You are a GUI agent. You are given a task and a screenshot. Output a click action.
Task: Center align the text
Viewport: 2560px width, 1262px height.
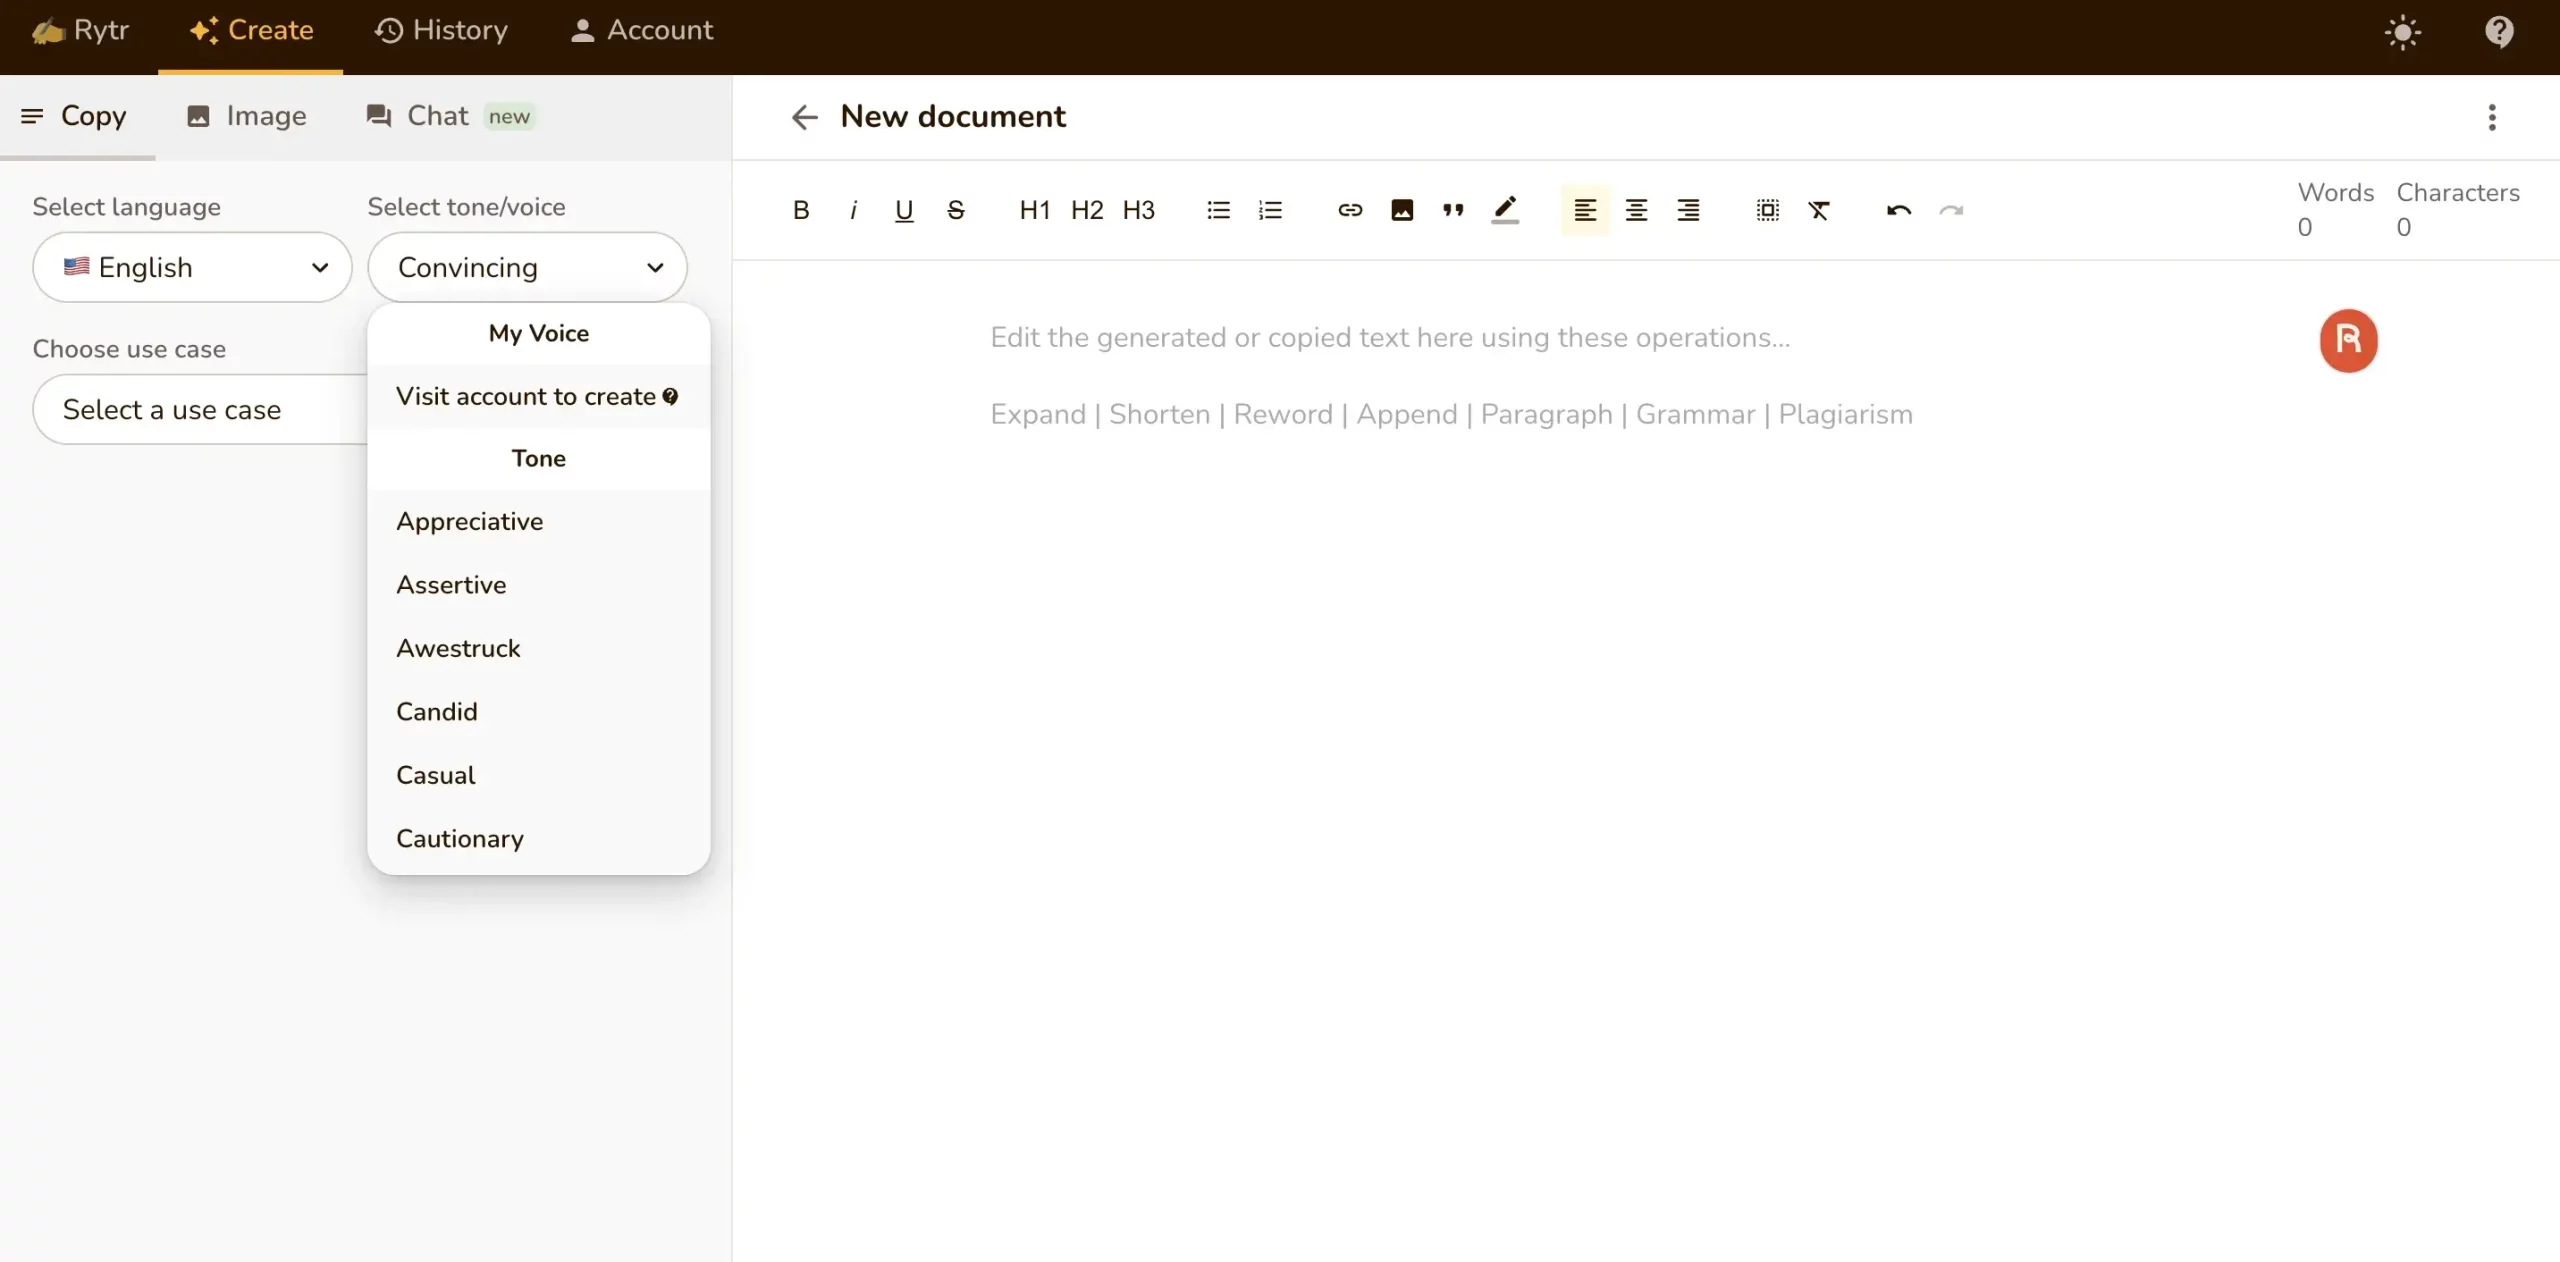click(1636, 210)
